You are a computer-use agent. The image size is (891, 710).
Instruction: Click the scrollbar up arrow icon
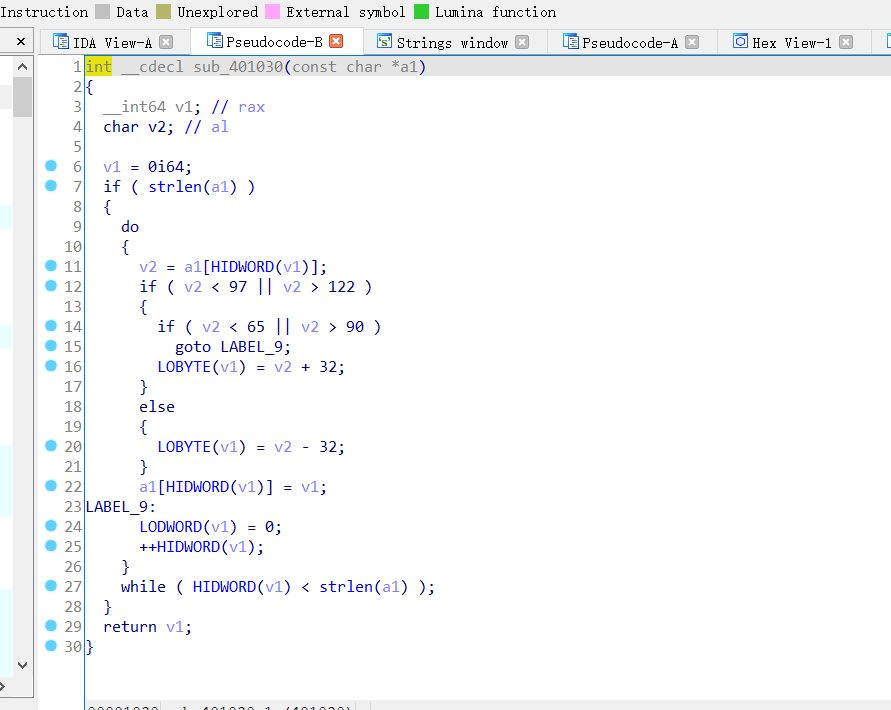tap(21, 66)
